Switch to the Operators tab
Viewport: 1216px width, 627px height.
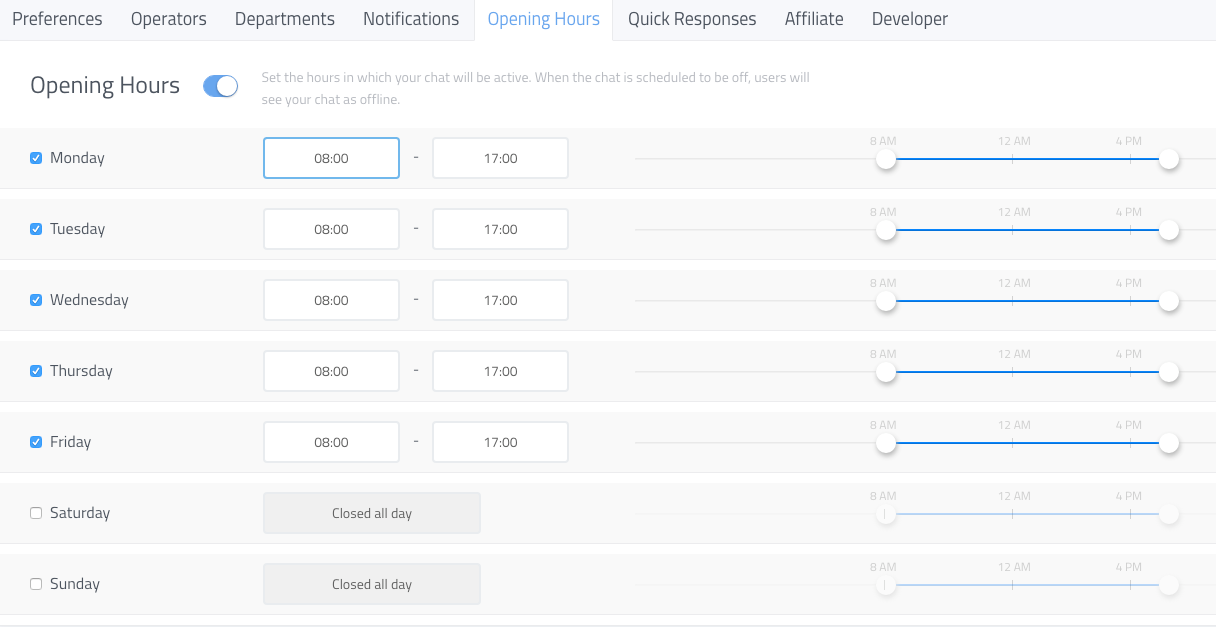(x=168, y=19)
